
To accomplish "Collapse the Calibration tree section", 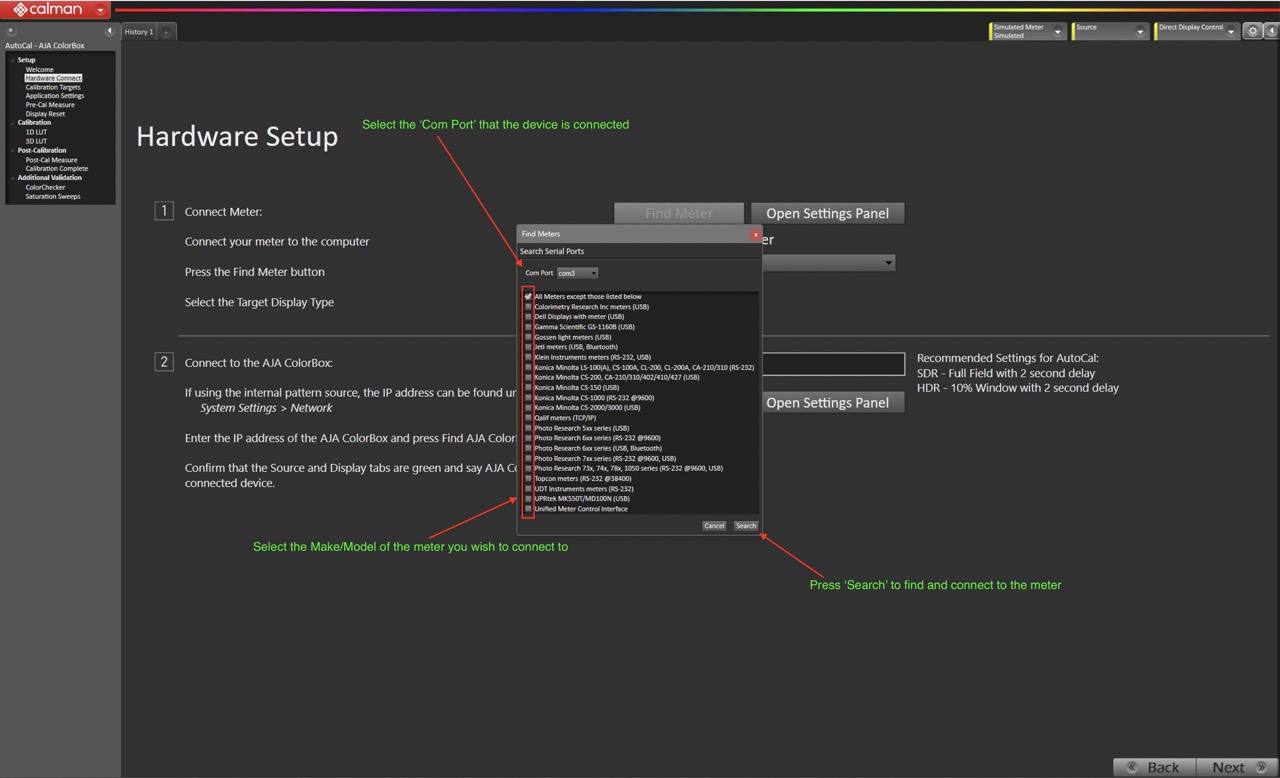I will pyautogui.click(x=13, y=123).
